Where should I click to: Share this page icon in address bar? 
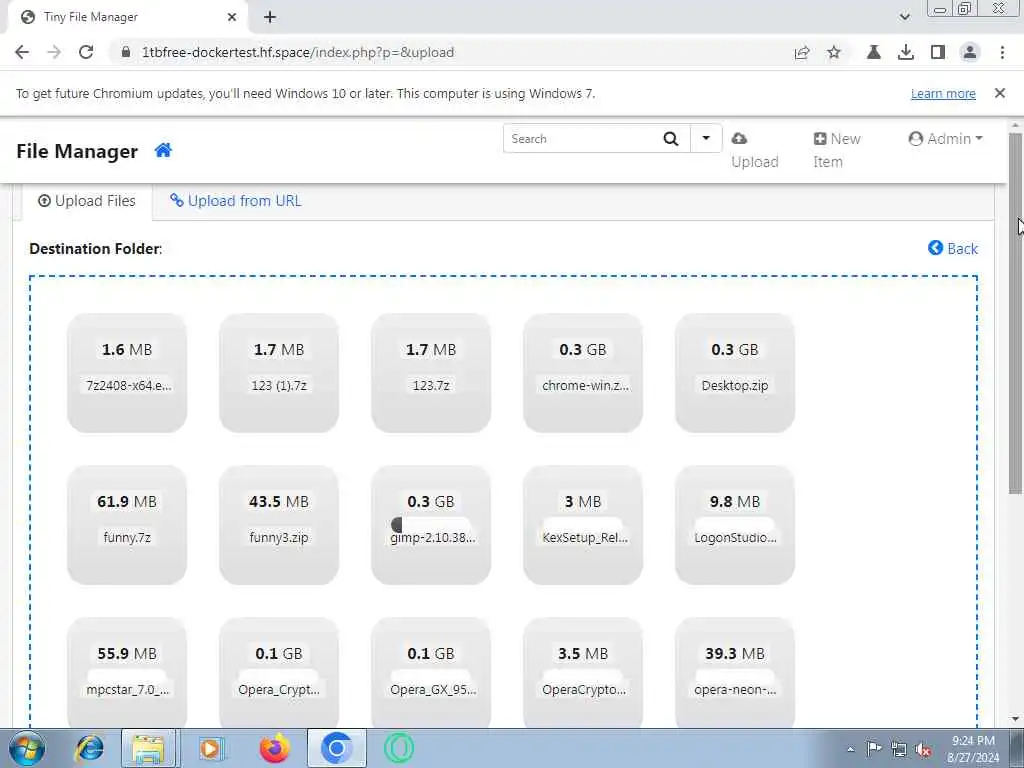pyautogui.click(x=802, y=52)
